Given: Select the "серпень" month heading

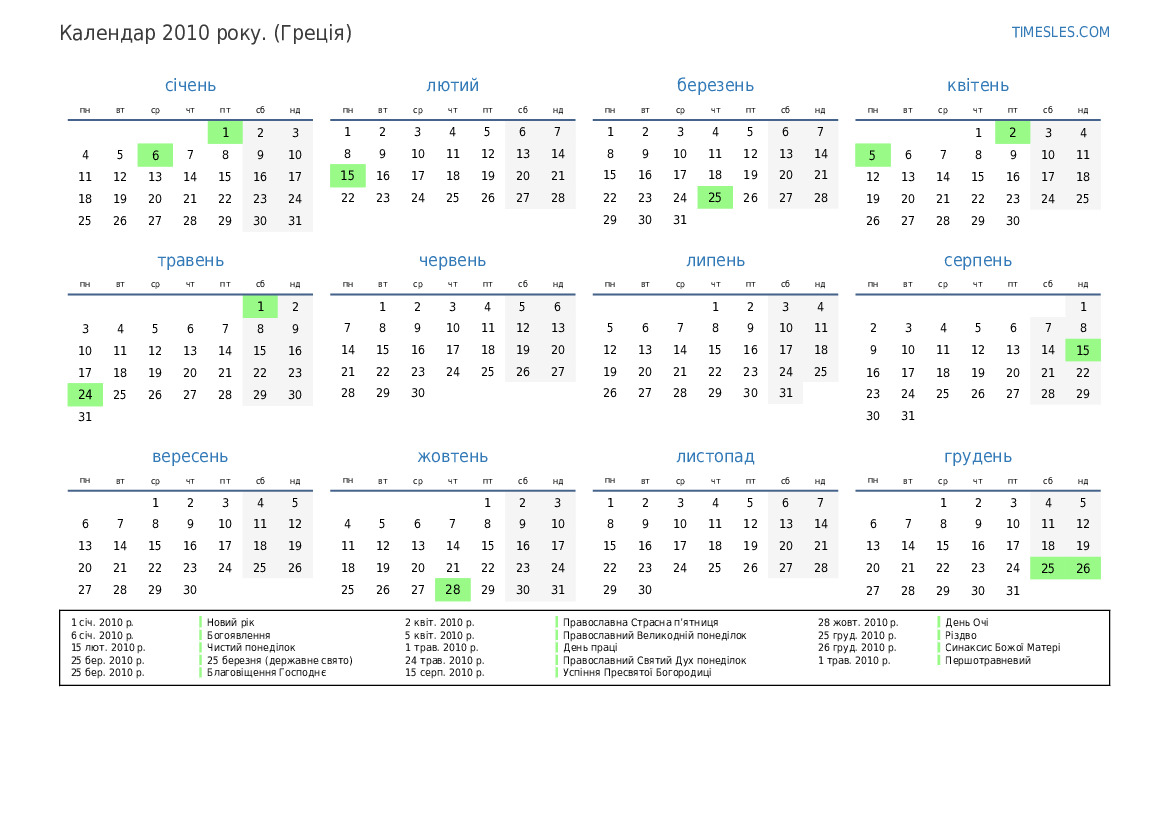Looking at the screenshot, I should pos(977,260).
